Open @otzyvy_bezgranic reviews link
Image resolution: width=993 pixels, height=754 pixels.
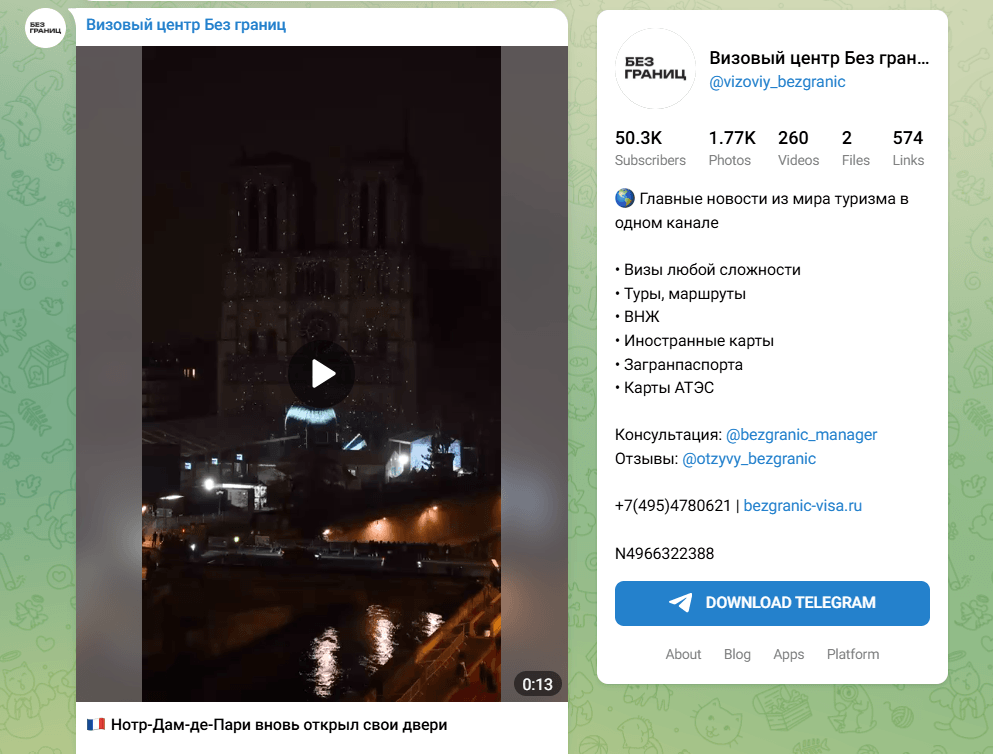click(x=749, y=459)
